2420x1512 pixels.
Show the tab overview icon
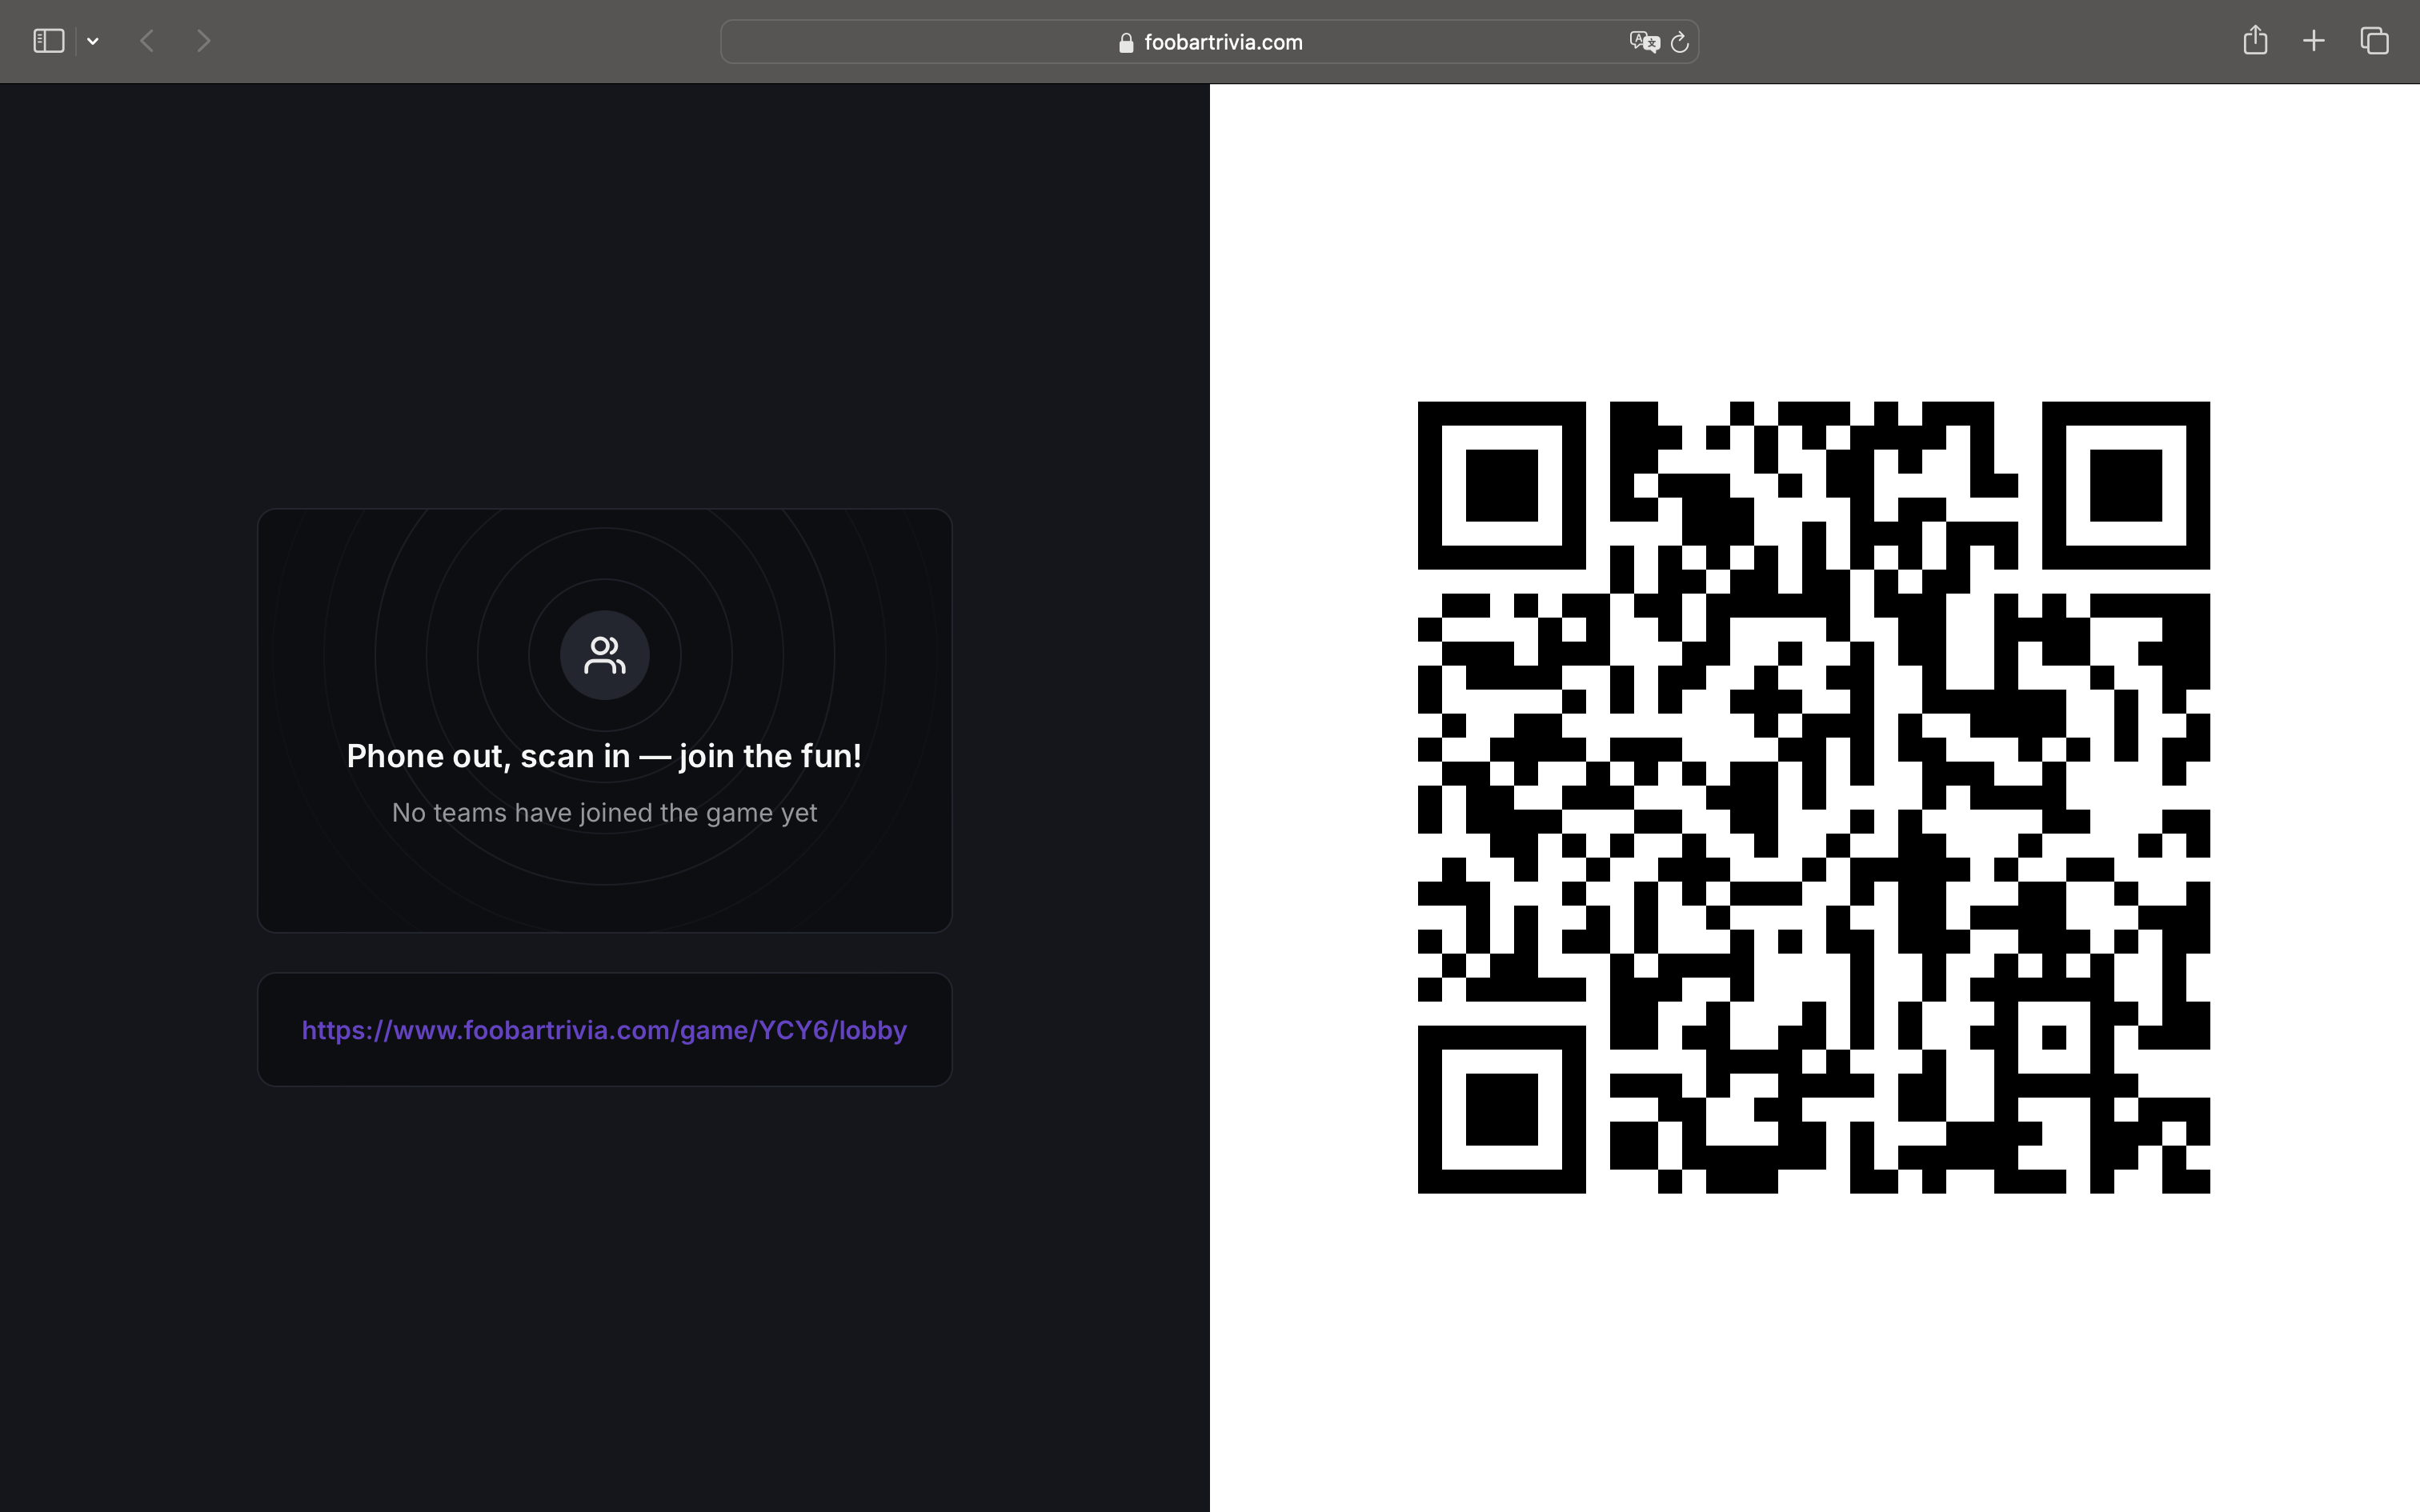point(2374,41)
